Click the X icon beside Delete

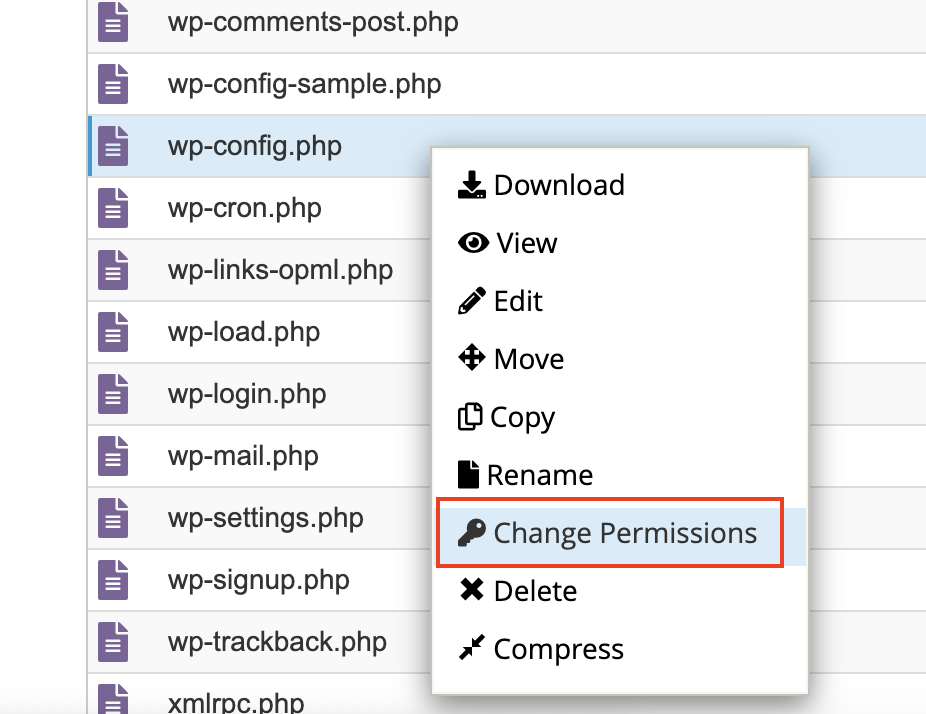coord(472,591)
